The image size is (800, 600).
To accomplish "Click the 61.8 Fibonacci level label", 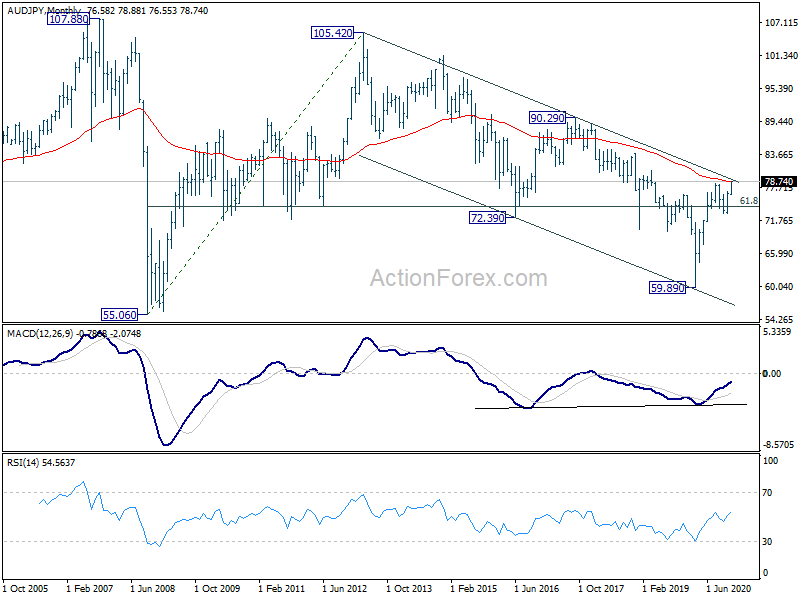I will click(x=748, y=201).
